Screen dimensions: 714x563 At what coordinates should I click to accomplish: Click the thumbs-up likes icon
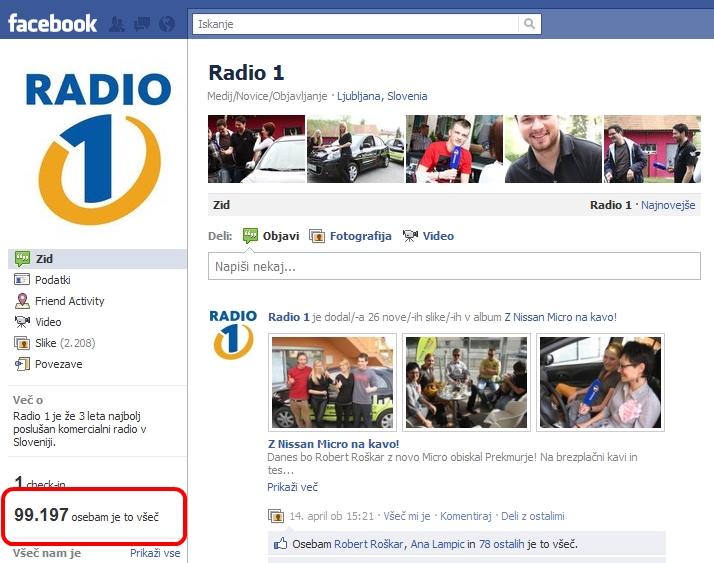[280, 543]
